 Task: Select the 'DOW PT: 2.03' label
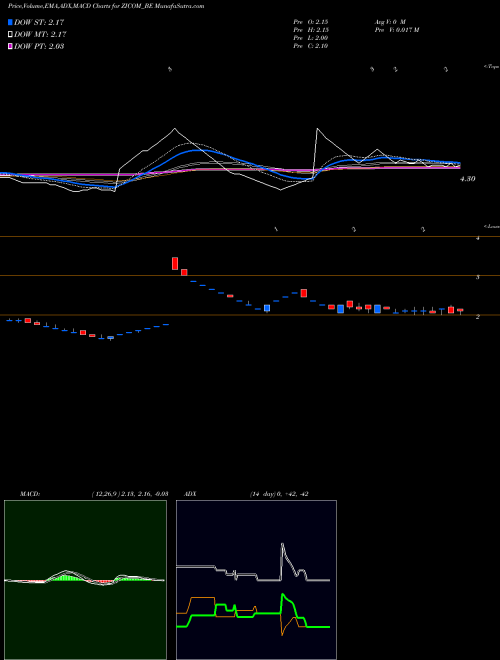(39, 46)
